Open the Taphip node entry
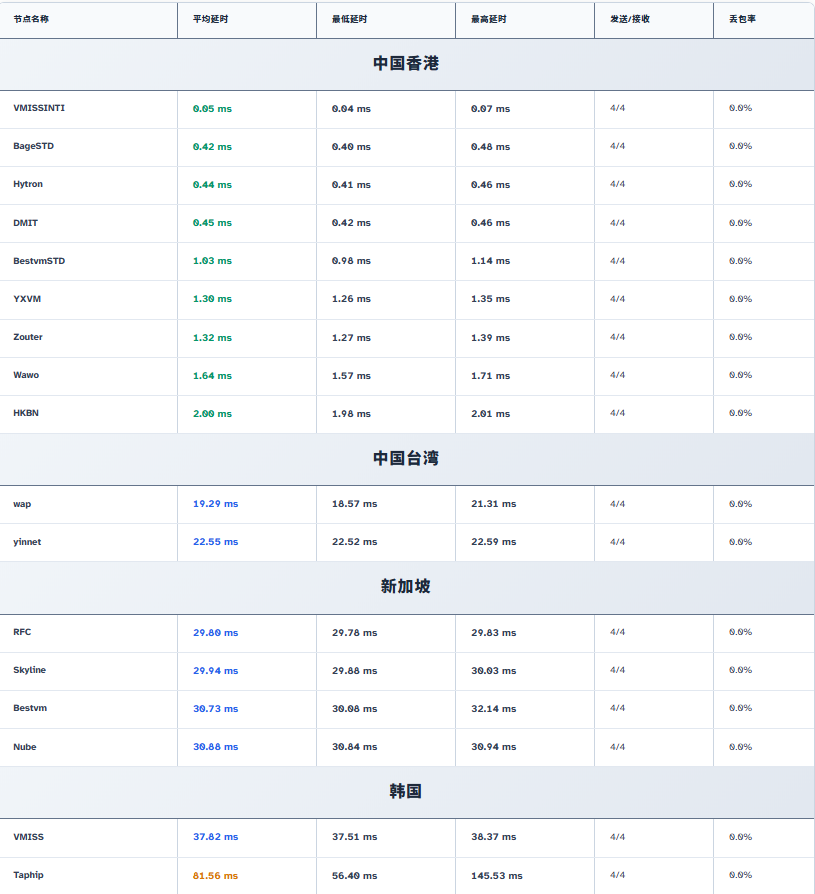Screen dimensions: 815x894 [28, 875]
